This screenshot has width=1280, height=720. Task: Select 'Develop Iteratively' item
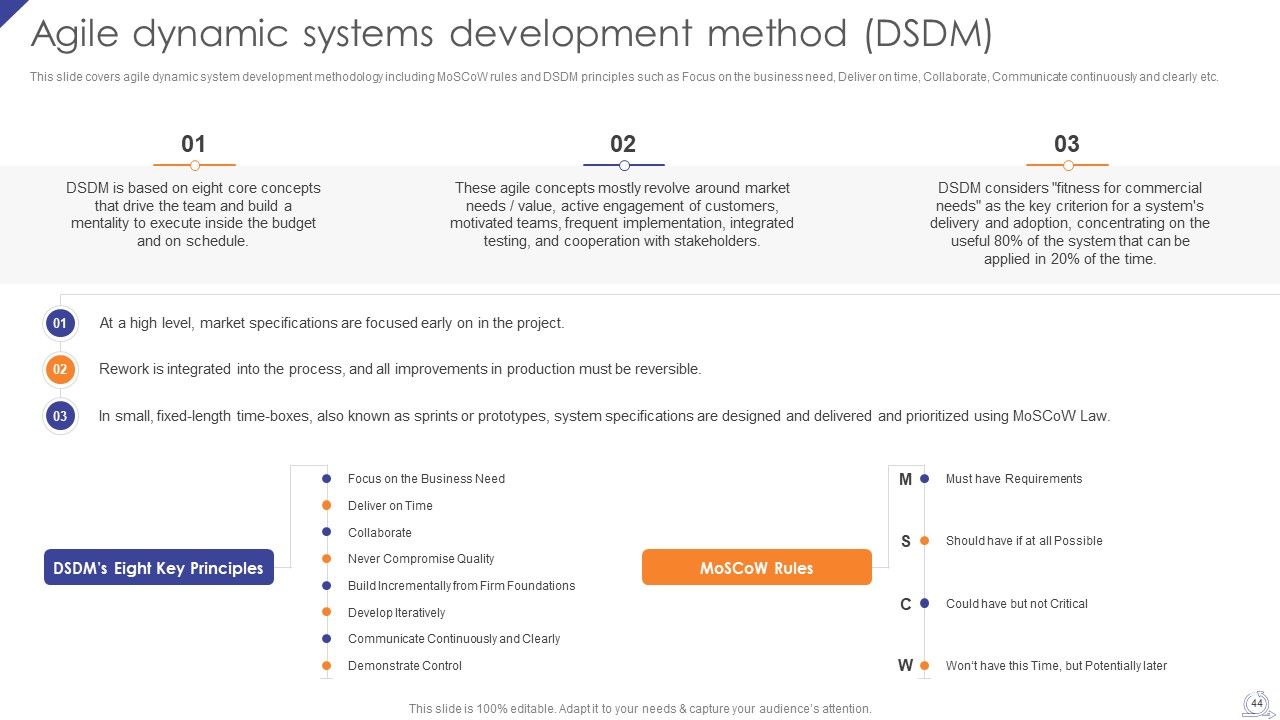pyautogui.click(x=396, y=613)
